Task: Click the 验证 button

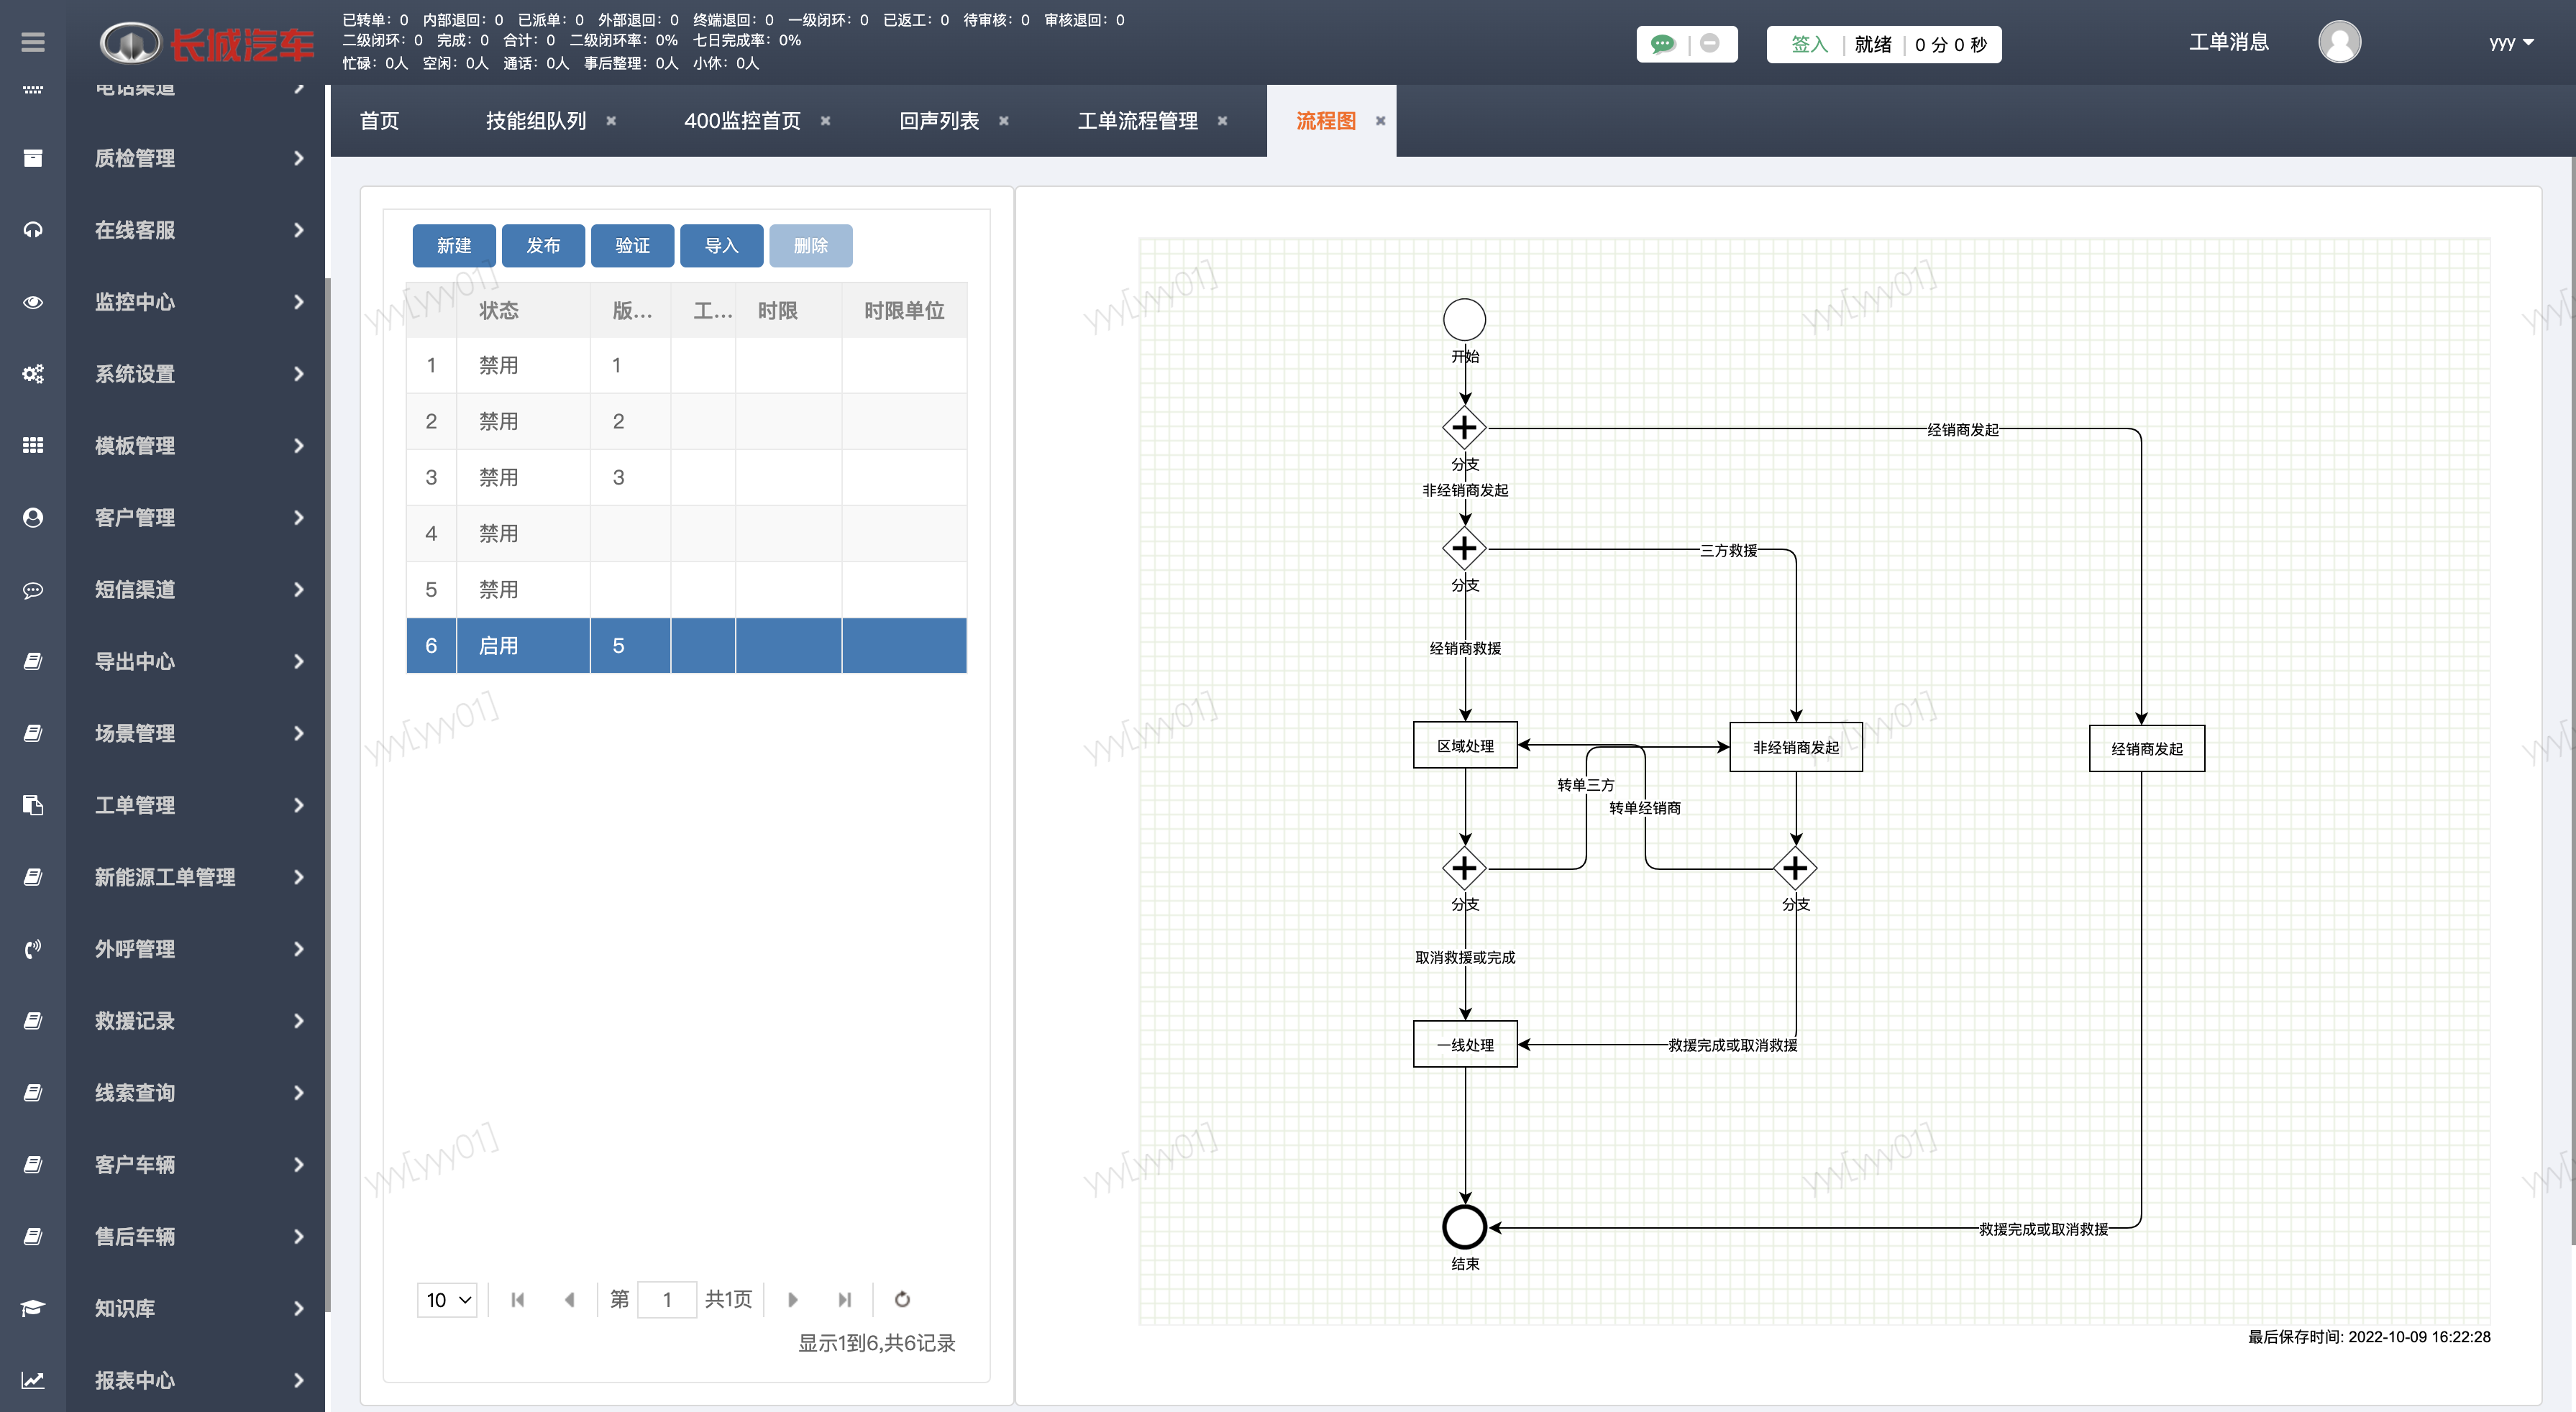Action: [632, 246]
